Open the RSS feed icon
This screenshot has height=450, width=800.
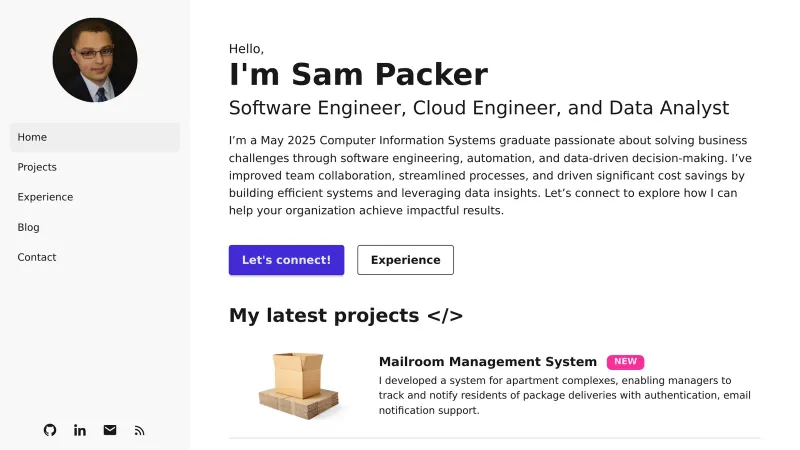pyautogui.click(x=140, y=430)
